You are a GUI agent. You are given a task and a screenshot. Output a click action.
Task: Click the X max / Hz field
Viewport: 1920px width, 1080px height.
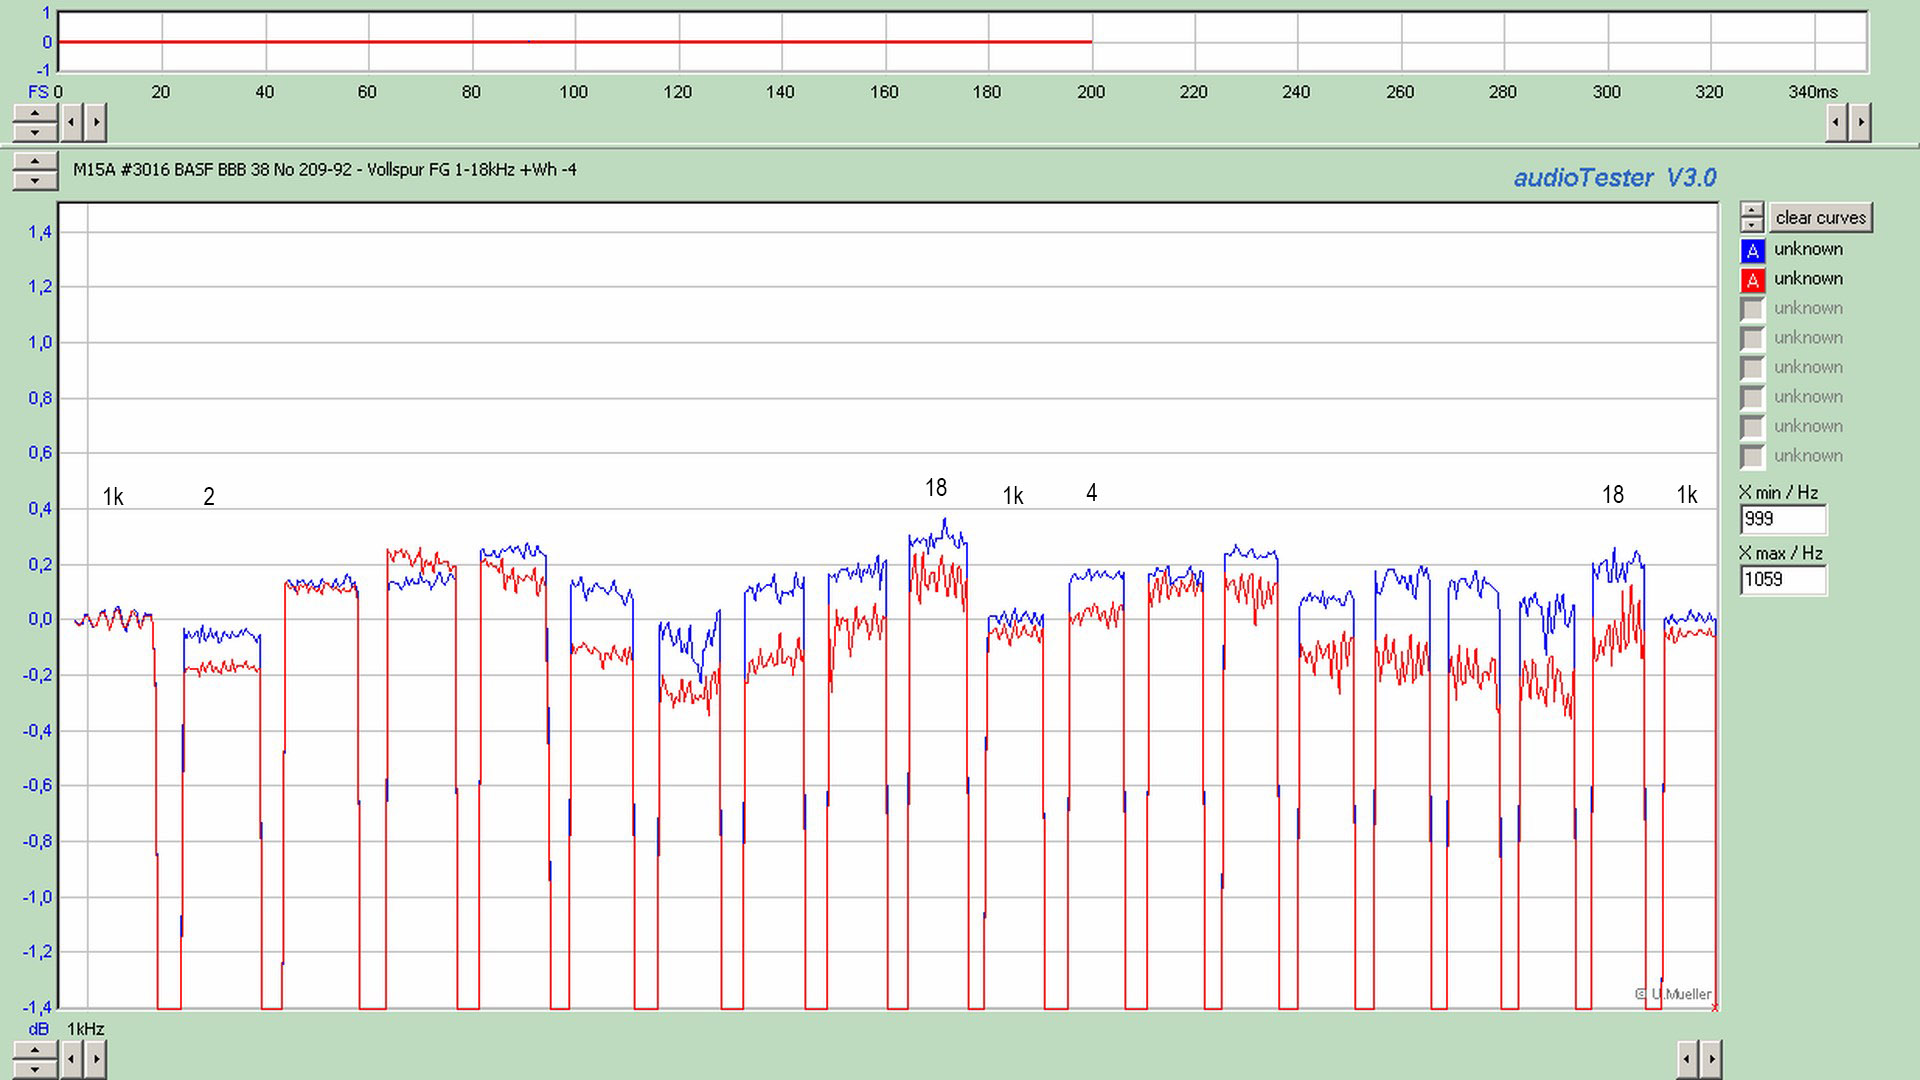click(1782, 580)
